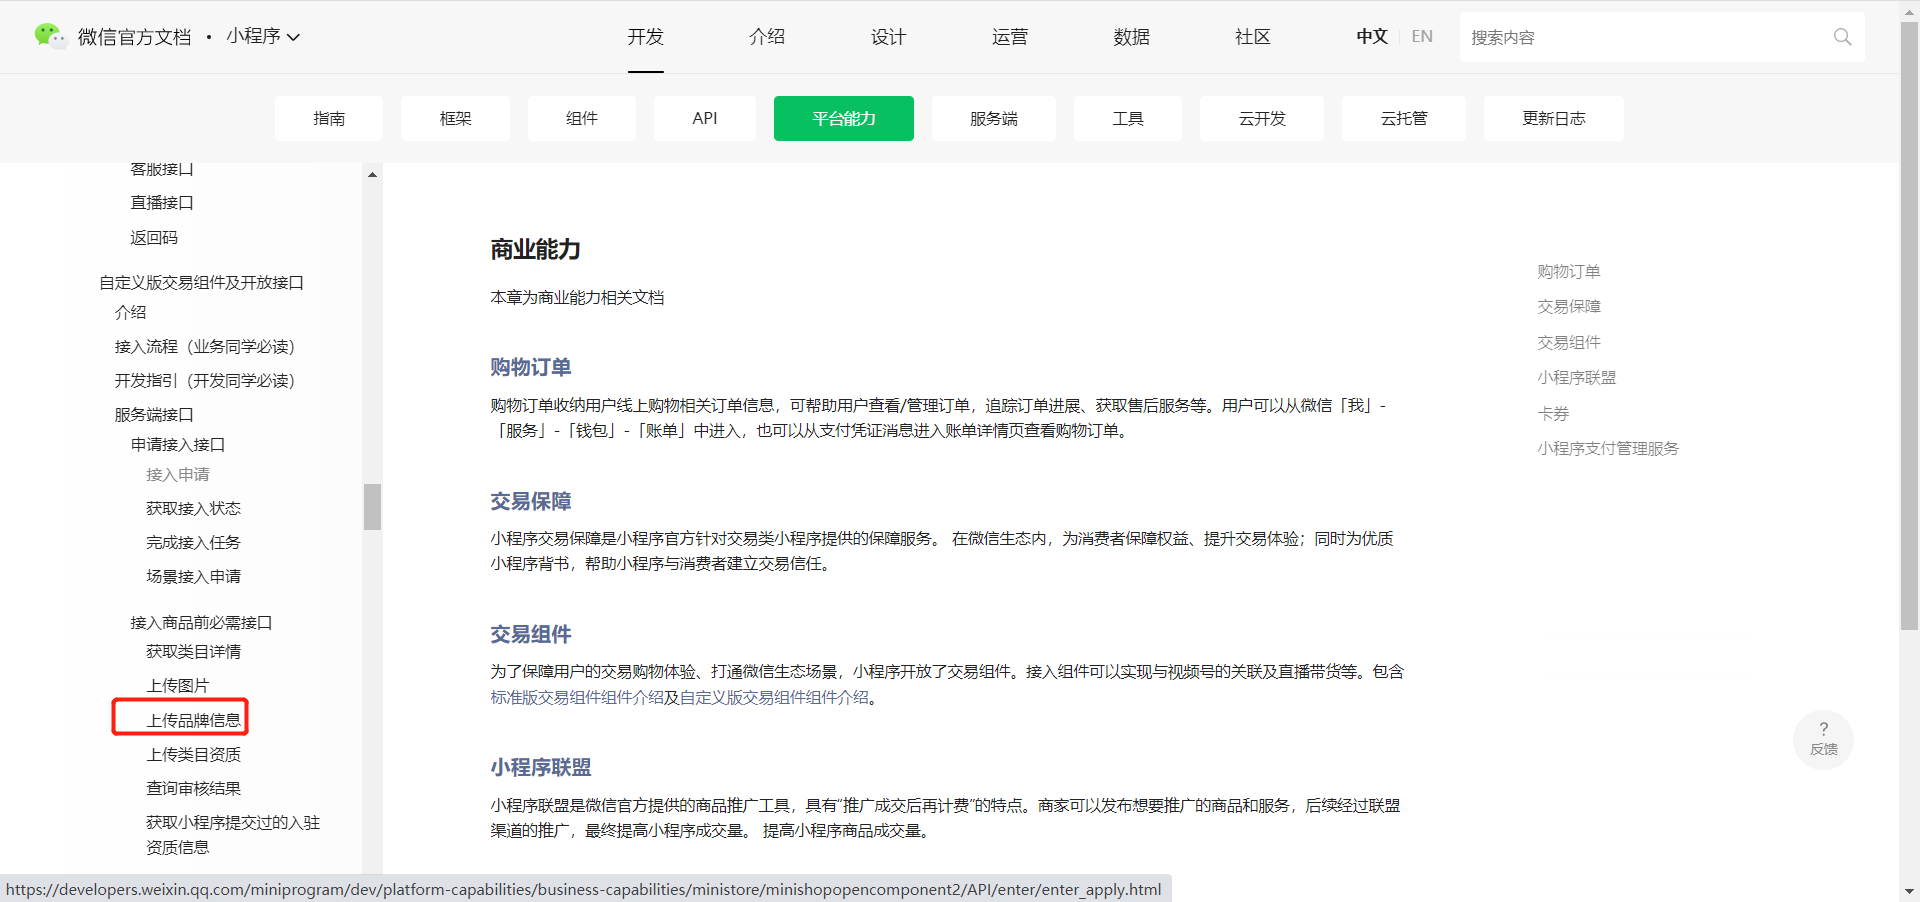This screenshot has width=1920, height=902.
Task: Click the 小程序联盟 section heading link
Action: 540,767
